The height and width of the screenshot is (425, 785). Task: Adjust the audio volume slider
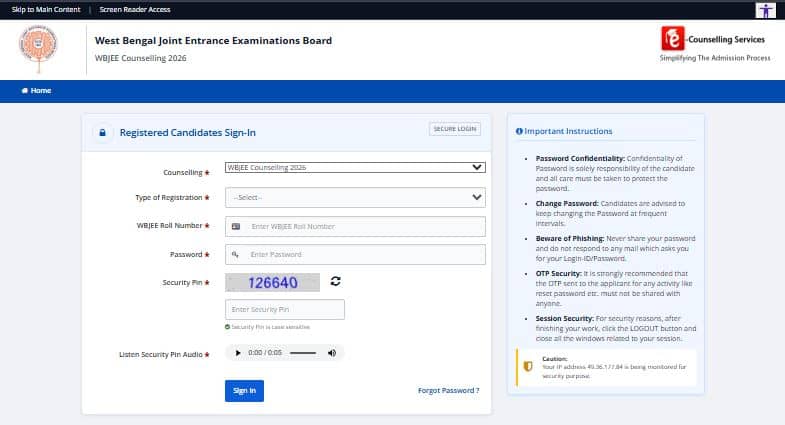pyautogui.click(x=303, y=353)
